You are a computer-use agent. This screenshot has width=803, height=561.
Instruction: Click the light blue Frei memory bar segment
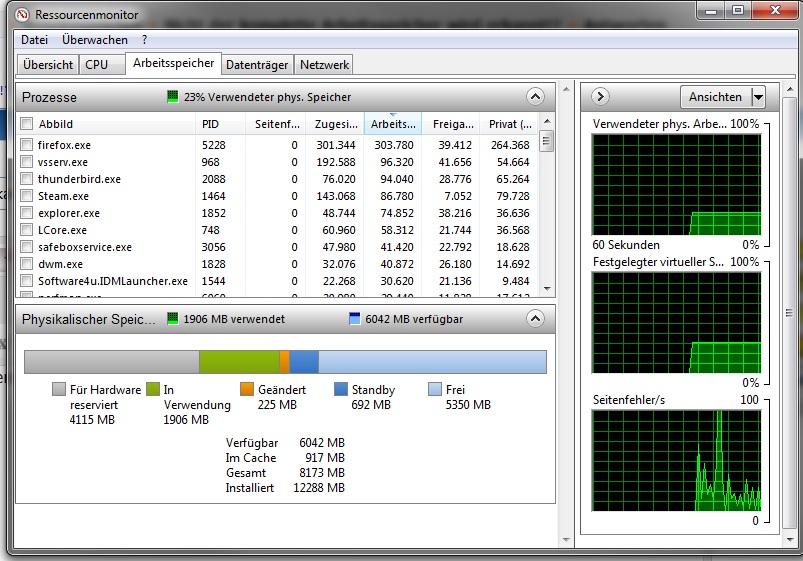(432, 362)
